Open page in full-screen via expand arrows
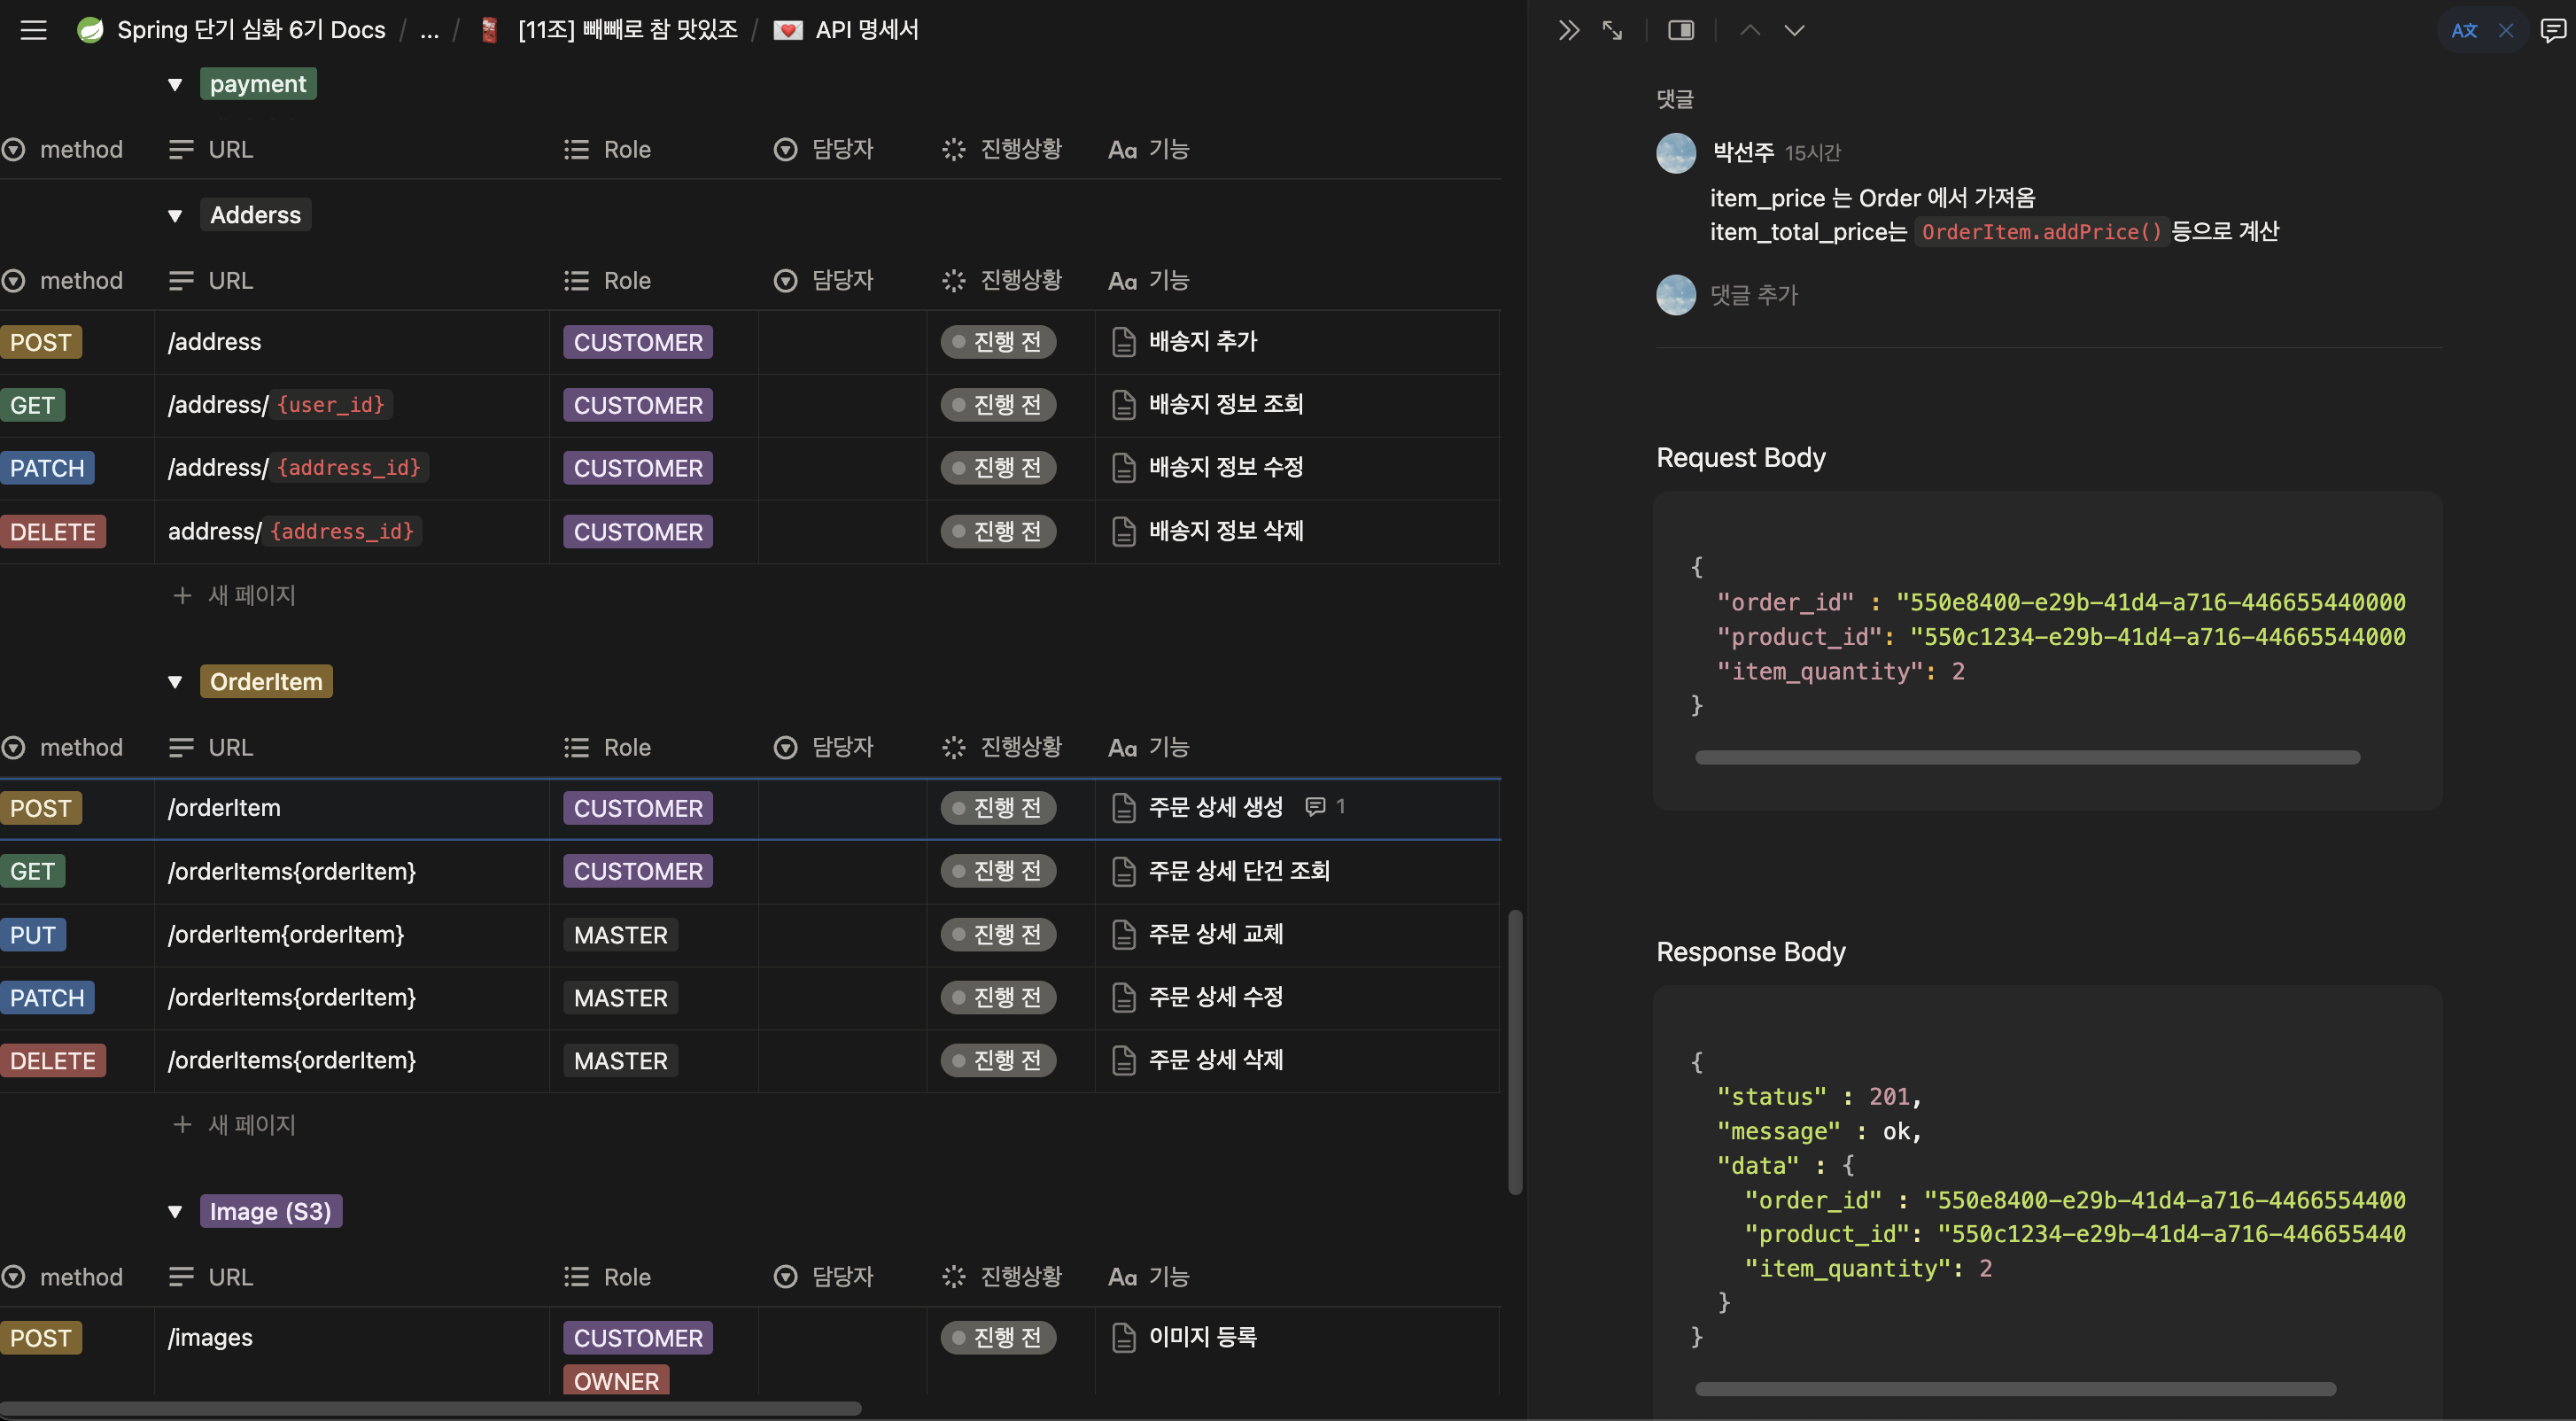The height and width of the screenshot is (1421, 2576). click(1612, 30)
